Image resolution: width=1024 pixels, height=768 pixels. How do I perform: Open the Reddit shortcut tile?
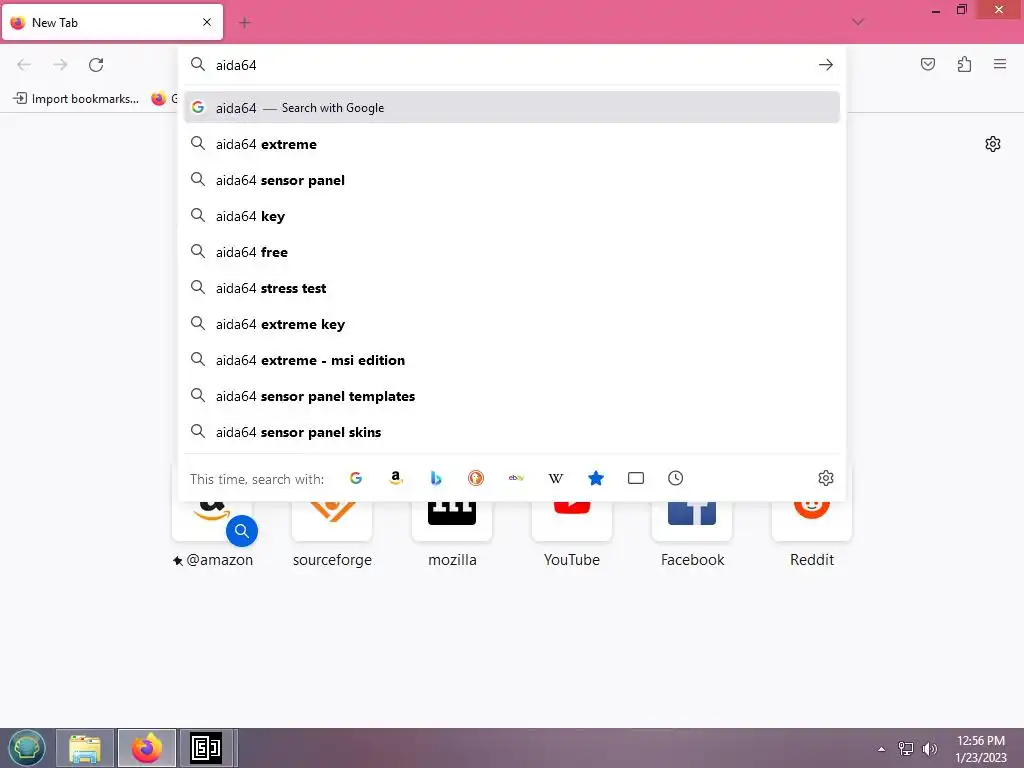[812, 522]
